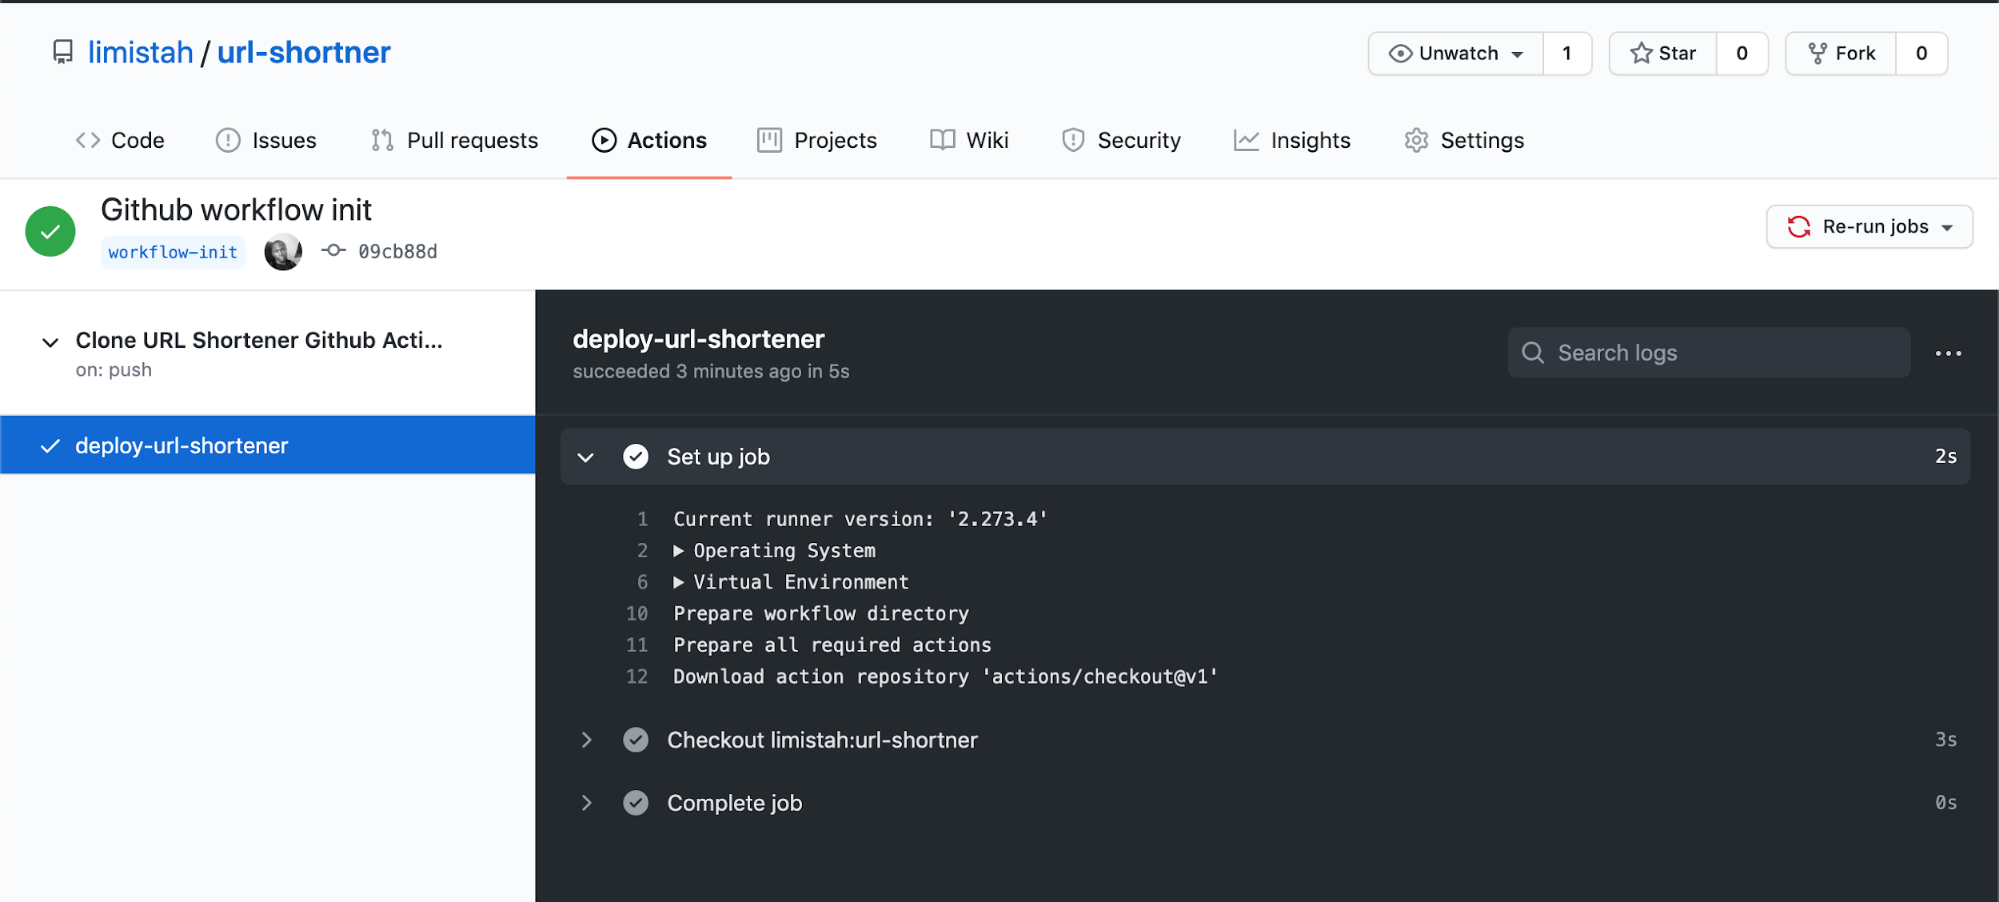Click the Unwatch button
1999x902 pixels.
coord(1456,54)
